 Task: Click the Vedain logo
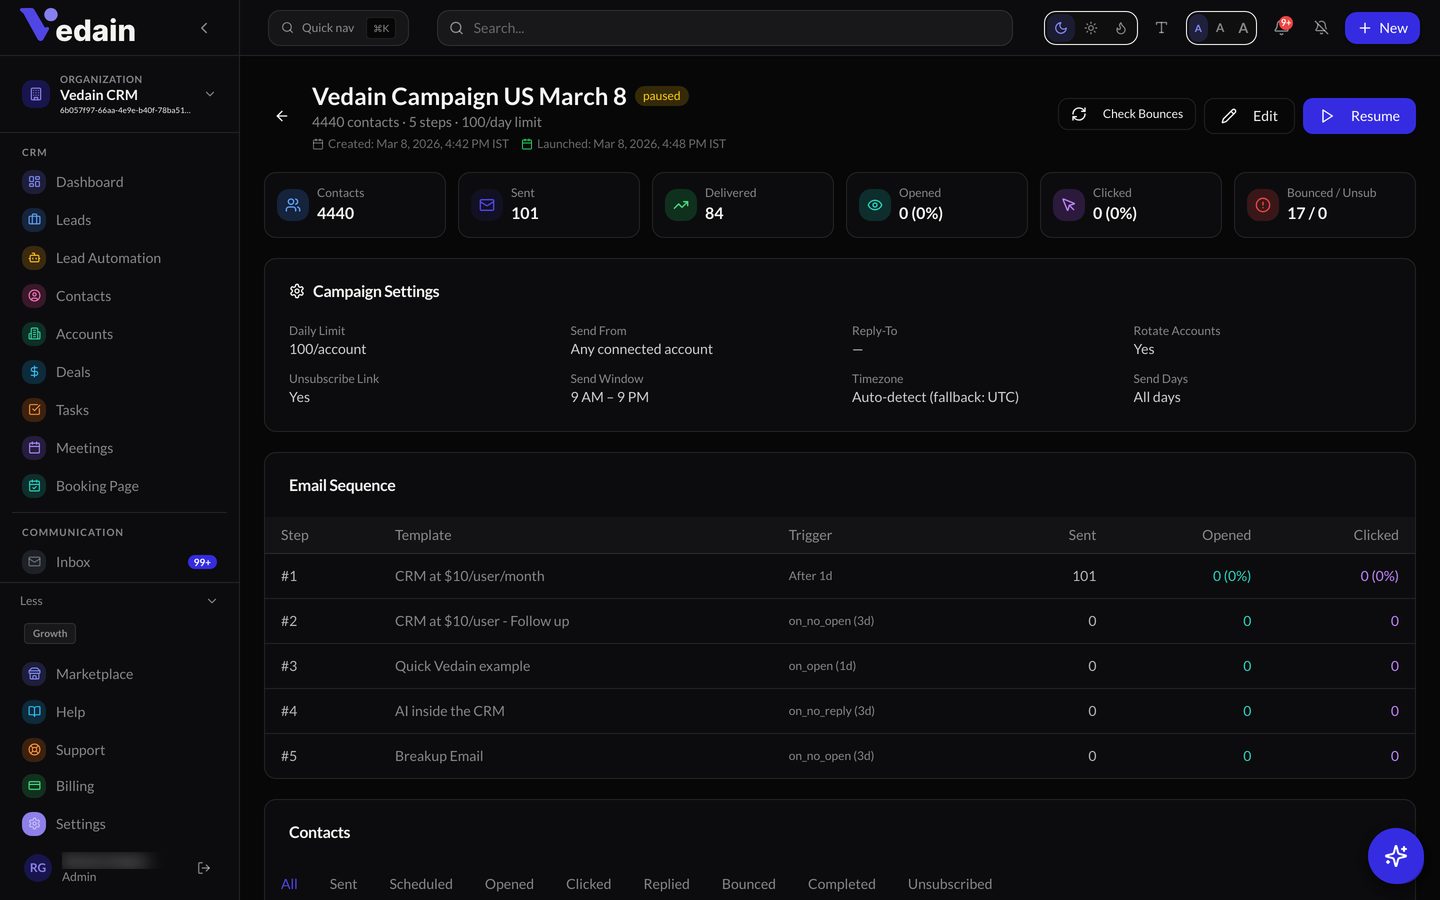tap(78, 26)
